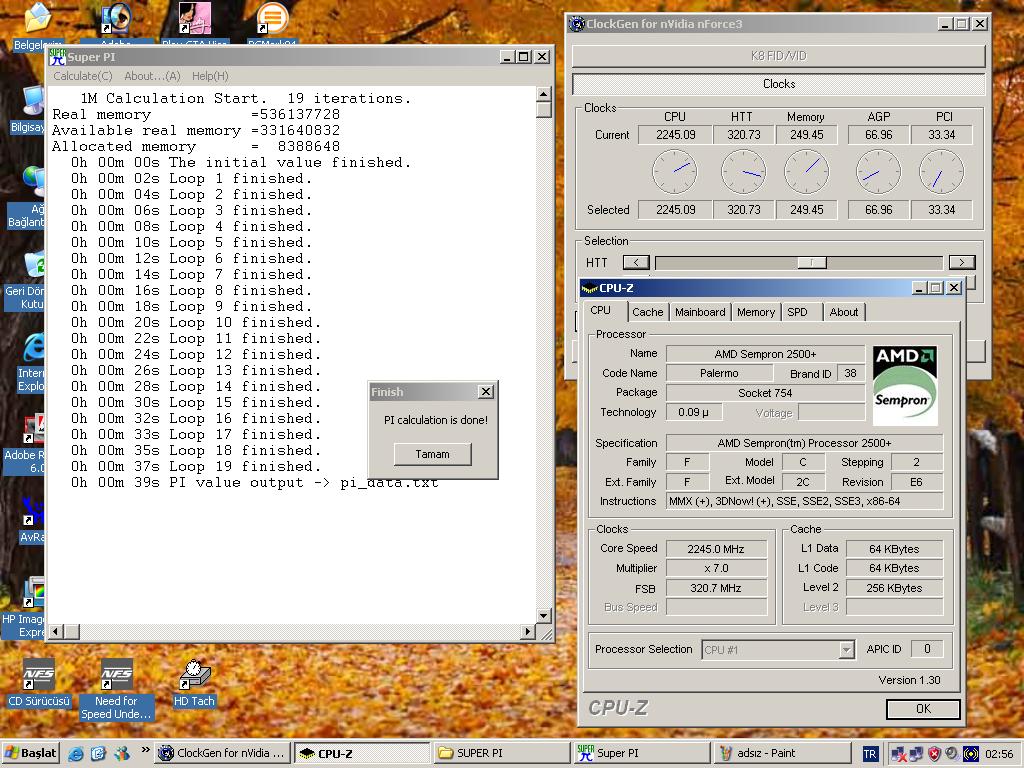
Task: Open the Başlat start menu
Action: pos(31,753)
